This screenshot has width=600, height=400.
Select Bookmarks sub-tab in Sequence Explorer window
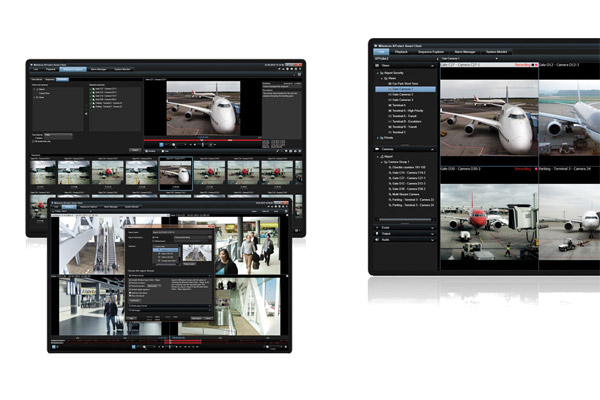tap(62, 79)
